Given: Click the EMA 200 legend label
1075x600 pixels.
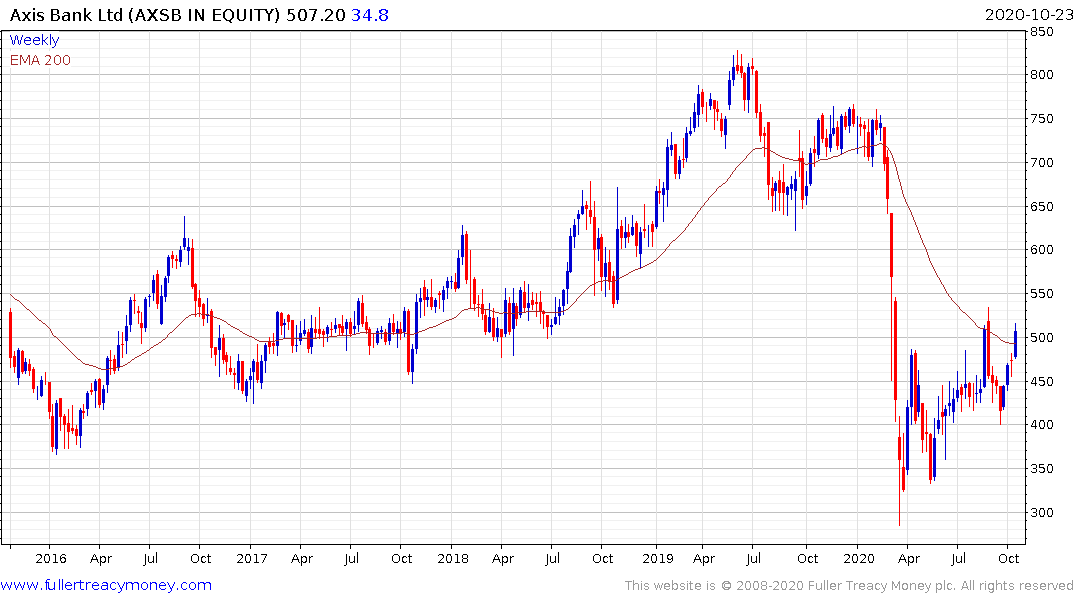Looking at the screenshot, I should click(x=40, y=60).
